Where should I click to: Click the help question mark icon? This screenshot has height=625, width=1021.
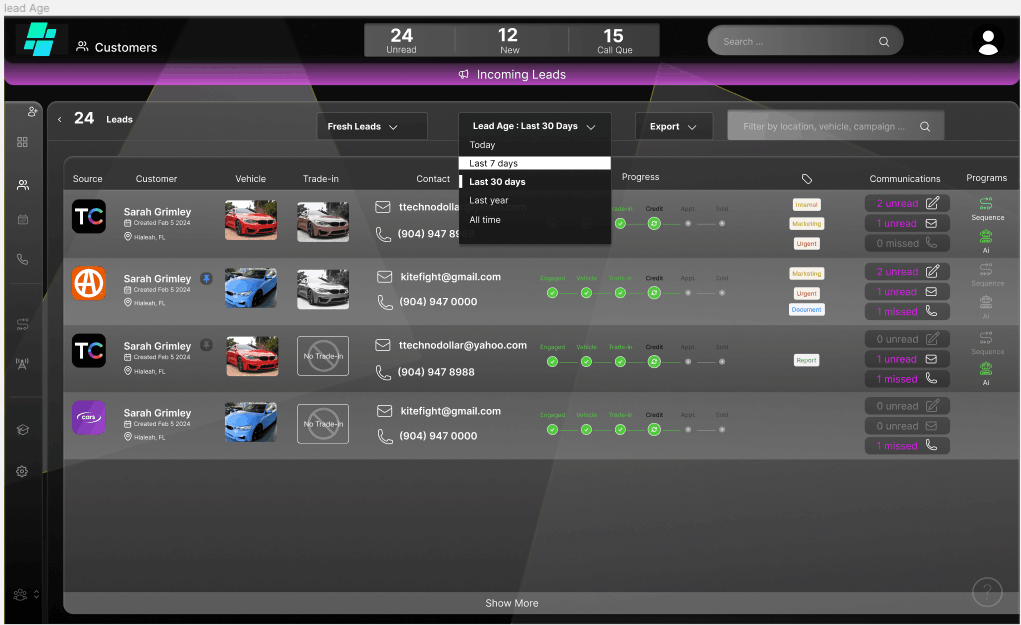tap(986, 592)
